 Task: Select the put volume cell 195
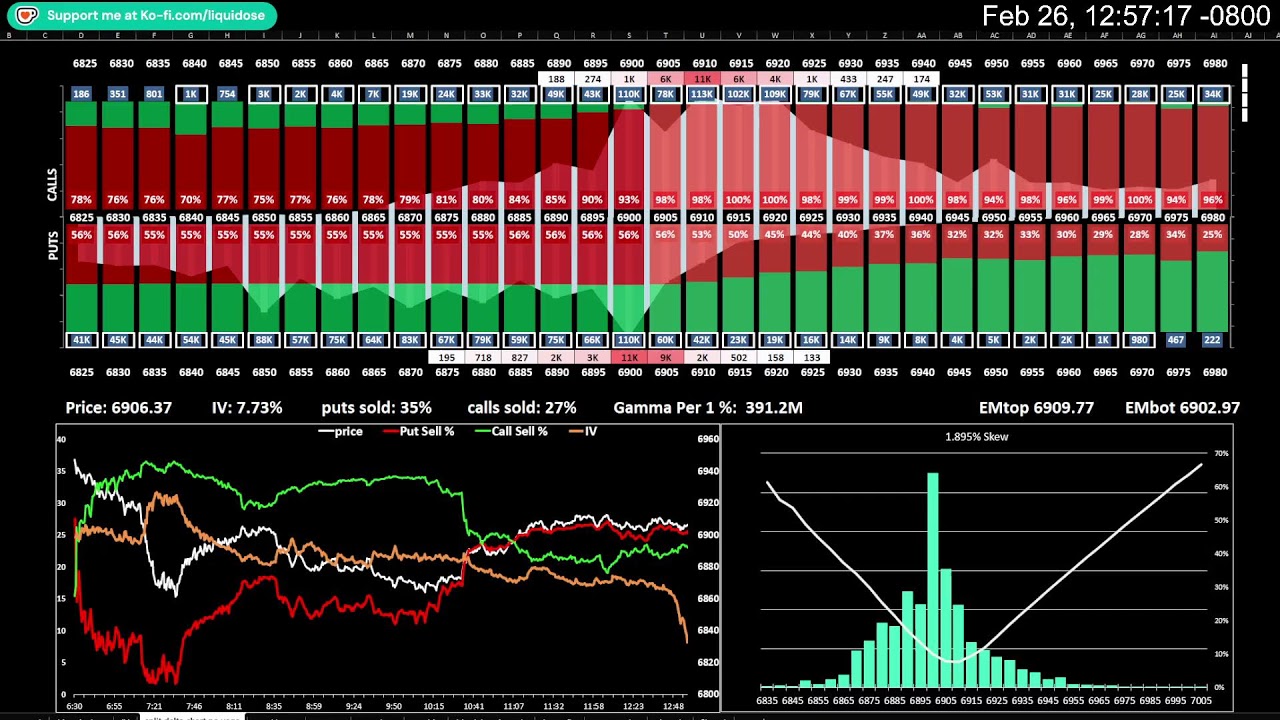447,357
